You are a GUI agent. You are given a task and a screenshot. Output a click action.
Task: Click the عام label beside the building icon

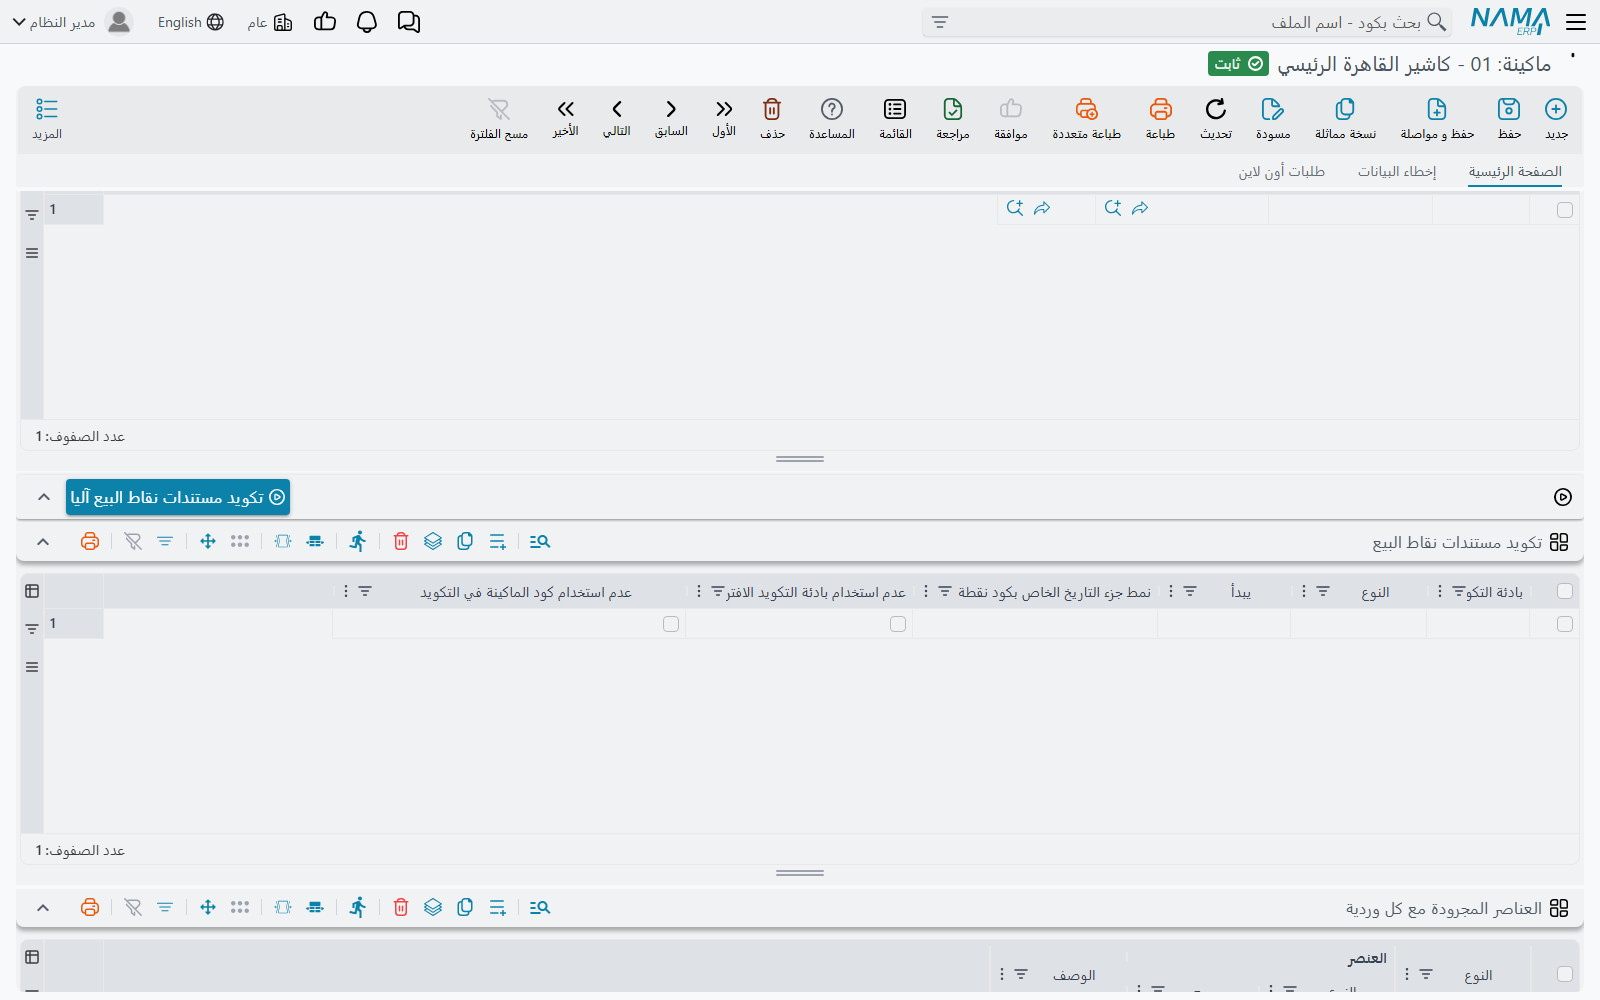257,23
